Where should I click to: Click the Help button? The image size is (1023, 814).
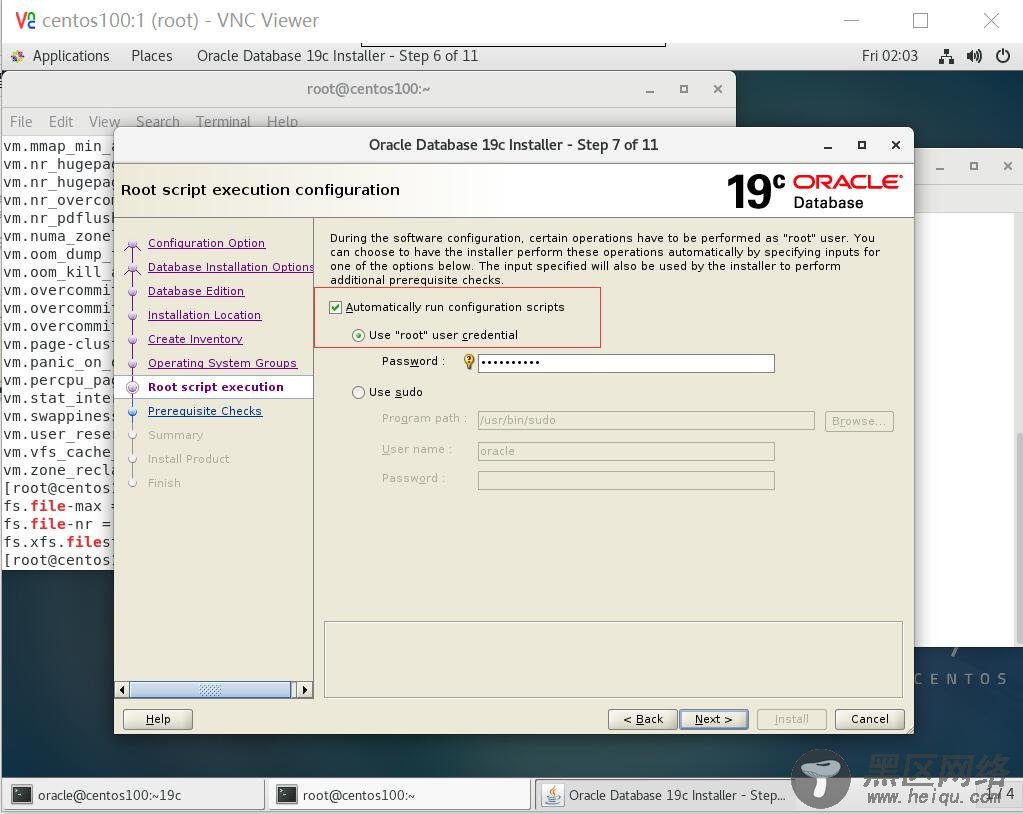coord(158,719)
